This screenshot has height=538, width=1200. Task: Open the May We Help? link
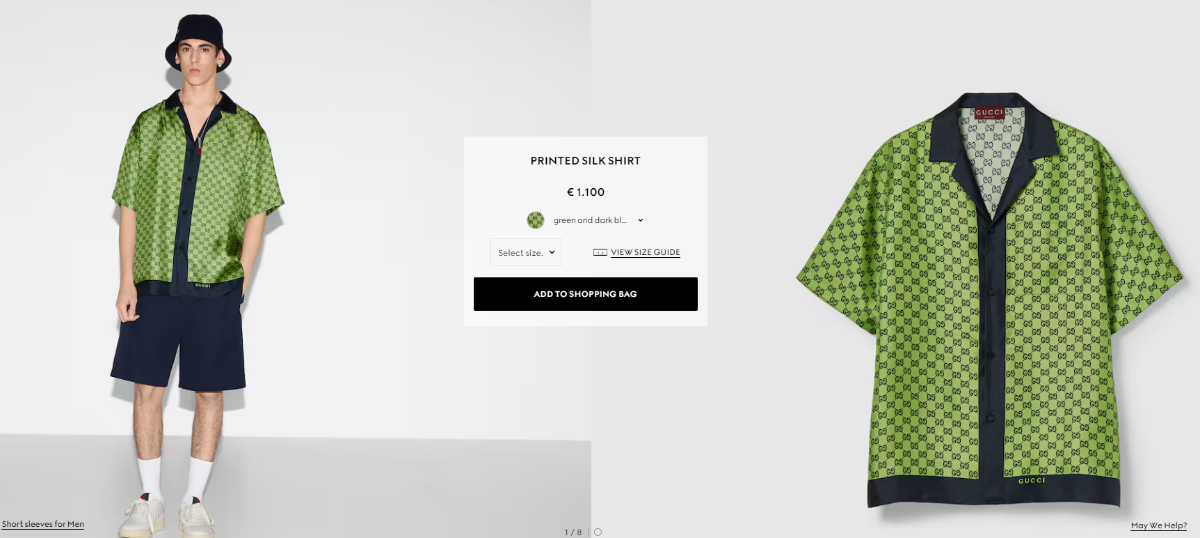pyautogui.click(x=1159, y=525)
